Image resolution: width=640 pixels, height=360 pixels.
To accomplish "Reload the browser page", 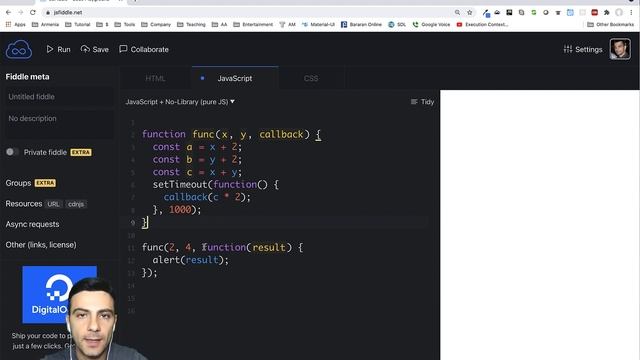I will pos(33,13).
